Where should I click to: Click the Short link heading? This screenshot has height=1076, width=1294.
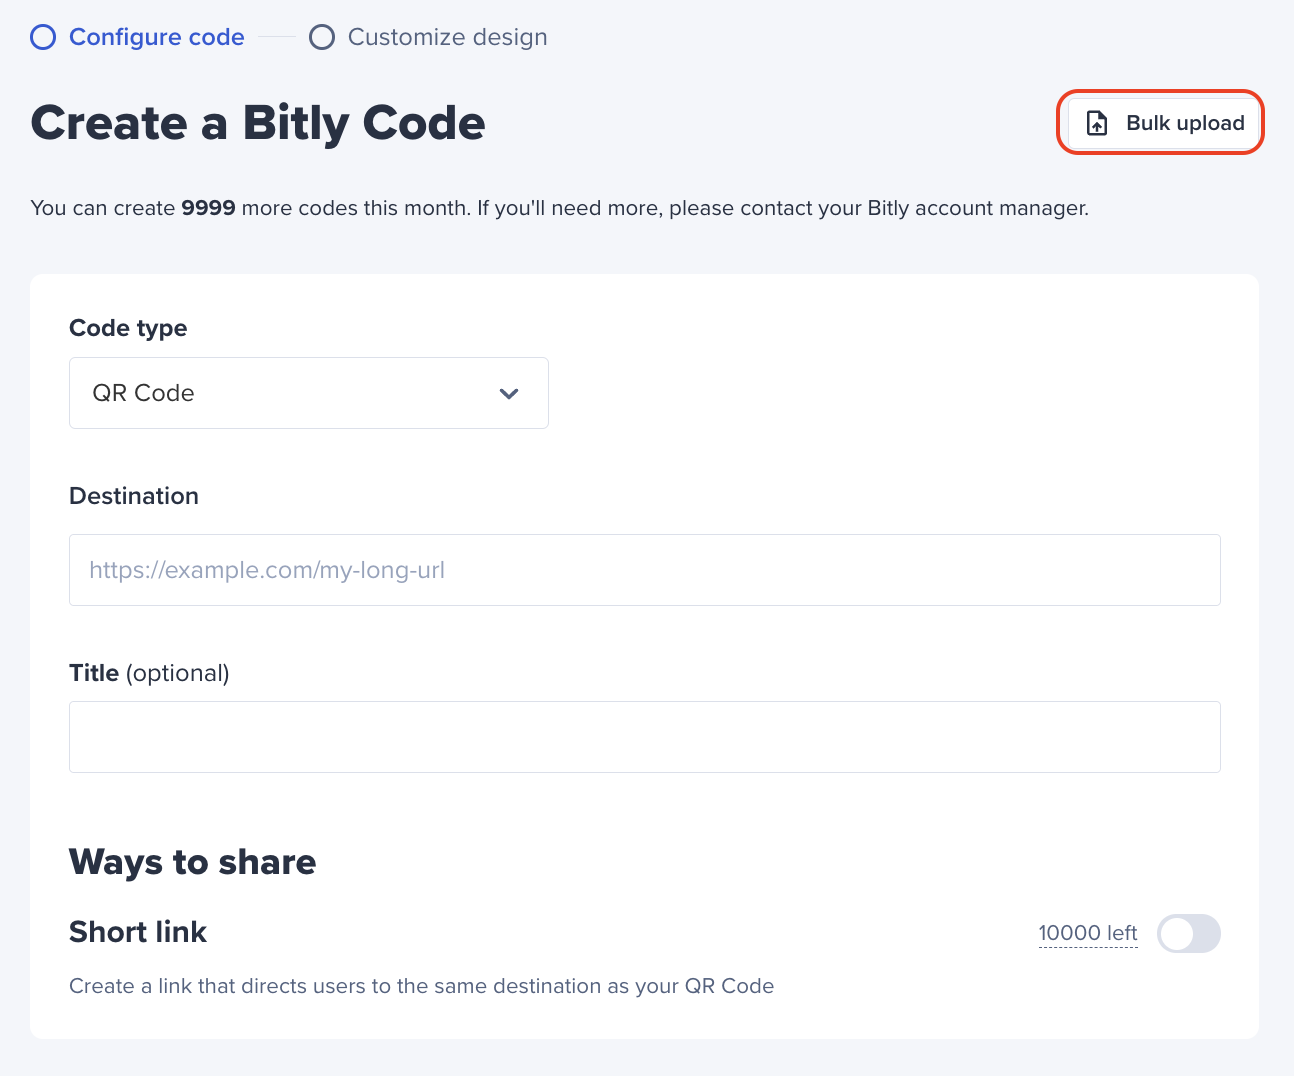(138, 932)
